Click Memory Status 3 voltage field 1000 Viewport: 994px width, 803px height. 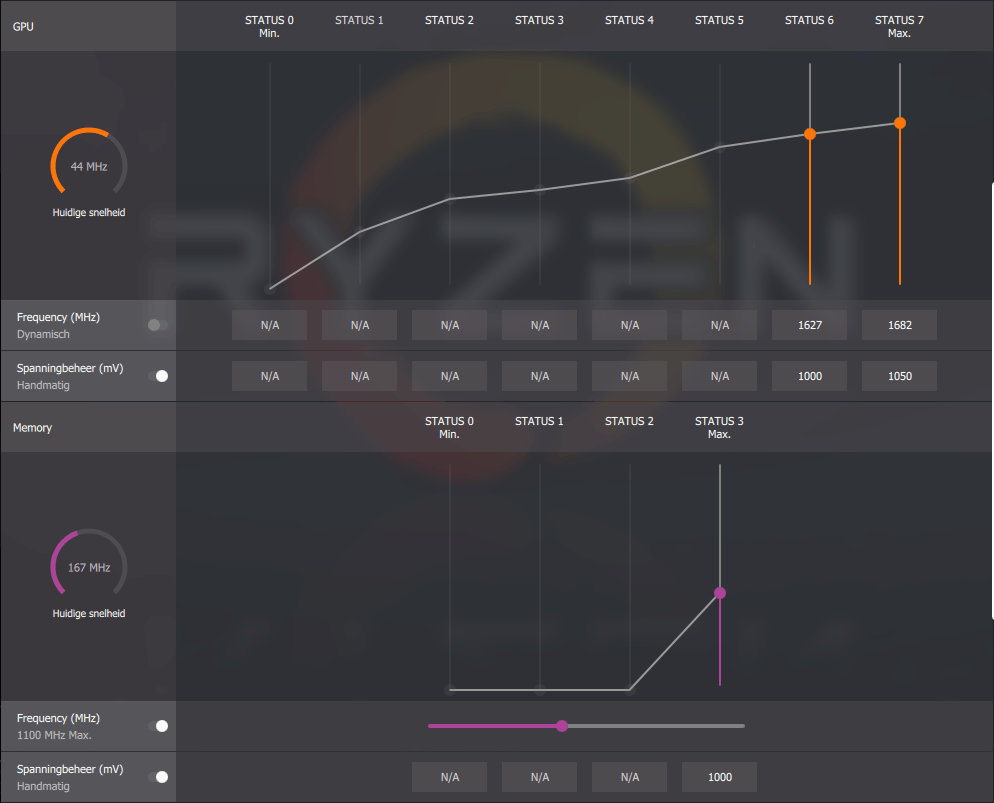pos(720,777)
